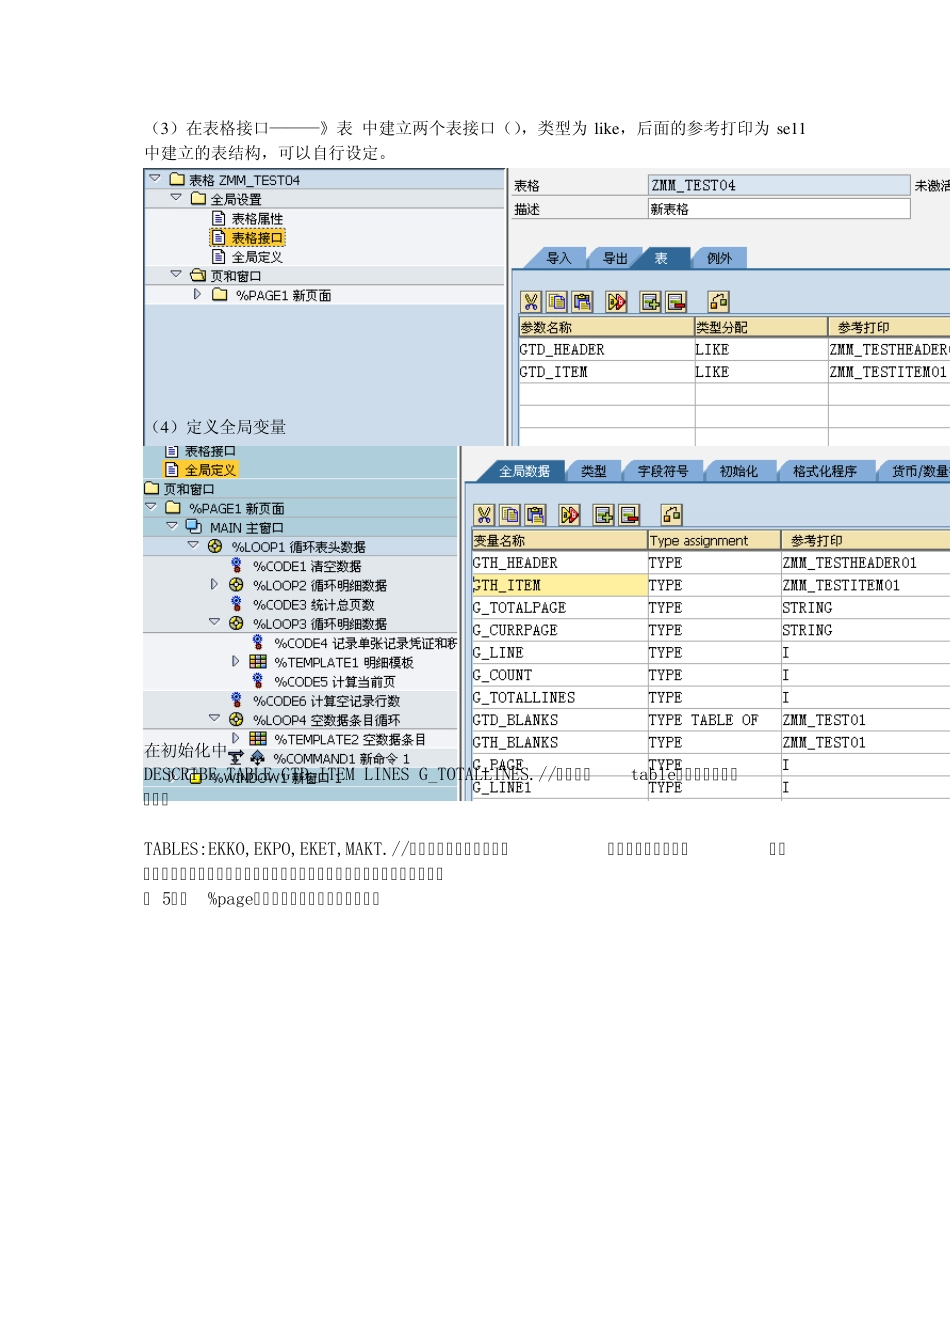Click the table icon of %TEMPLATE1 明细模板
Image resolution: width=950 pixels, height=1344 pixels.
tap(258, 662)
